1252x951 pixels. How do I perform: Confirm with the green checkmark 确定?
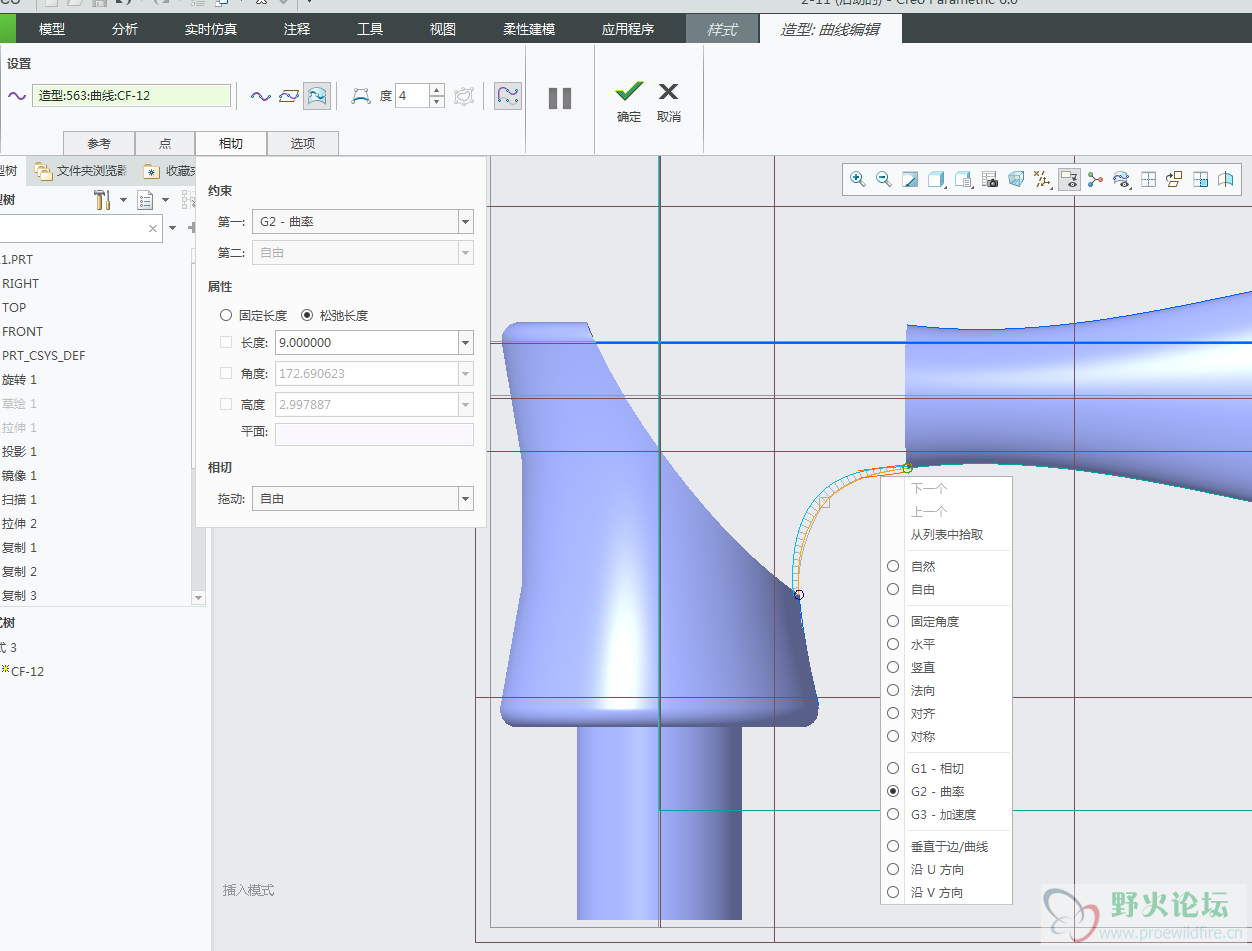click(x=629, y=101)
